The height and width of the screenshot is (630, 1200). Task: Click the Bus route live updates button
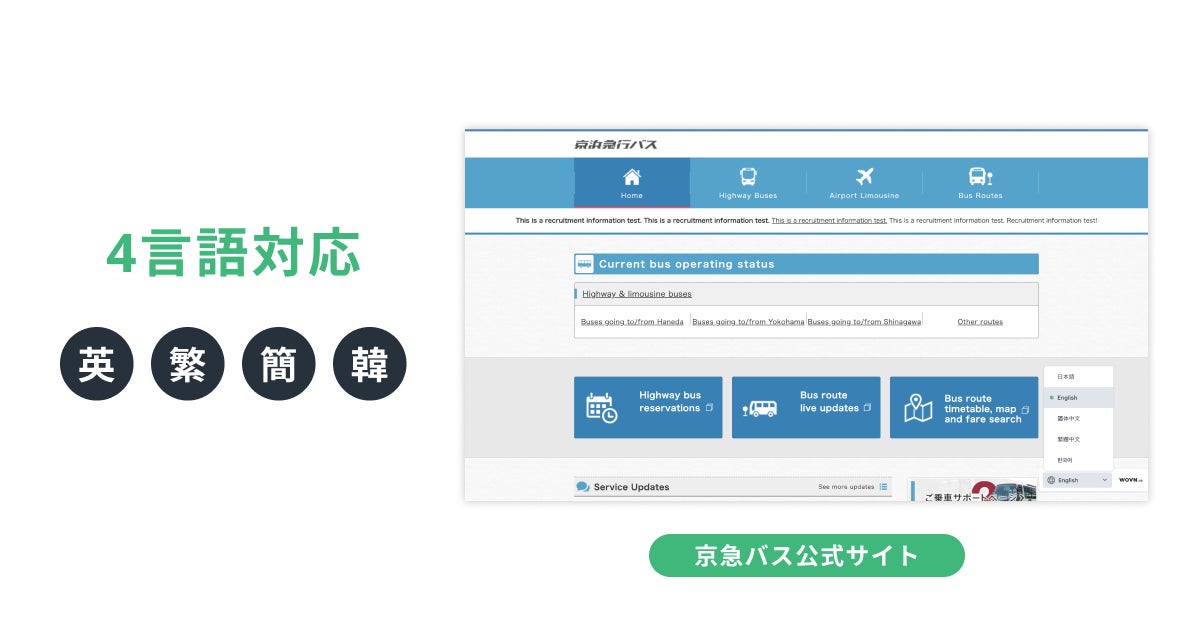806,407
